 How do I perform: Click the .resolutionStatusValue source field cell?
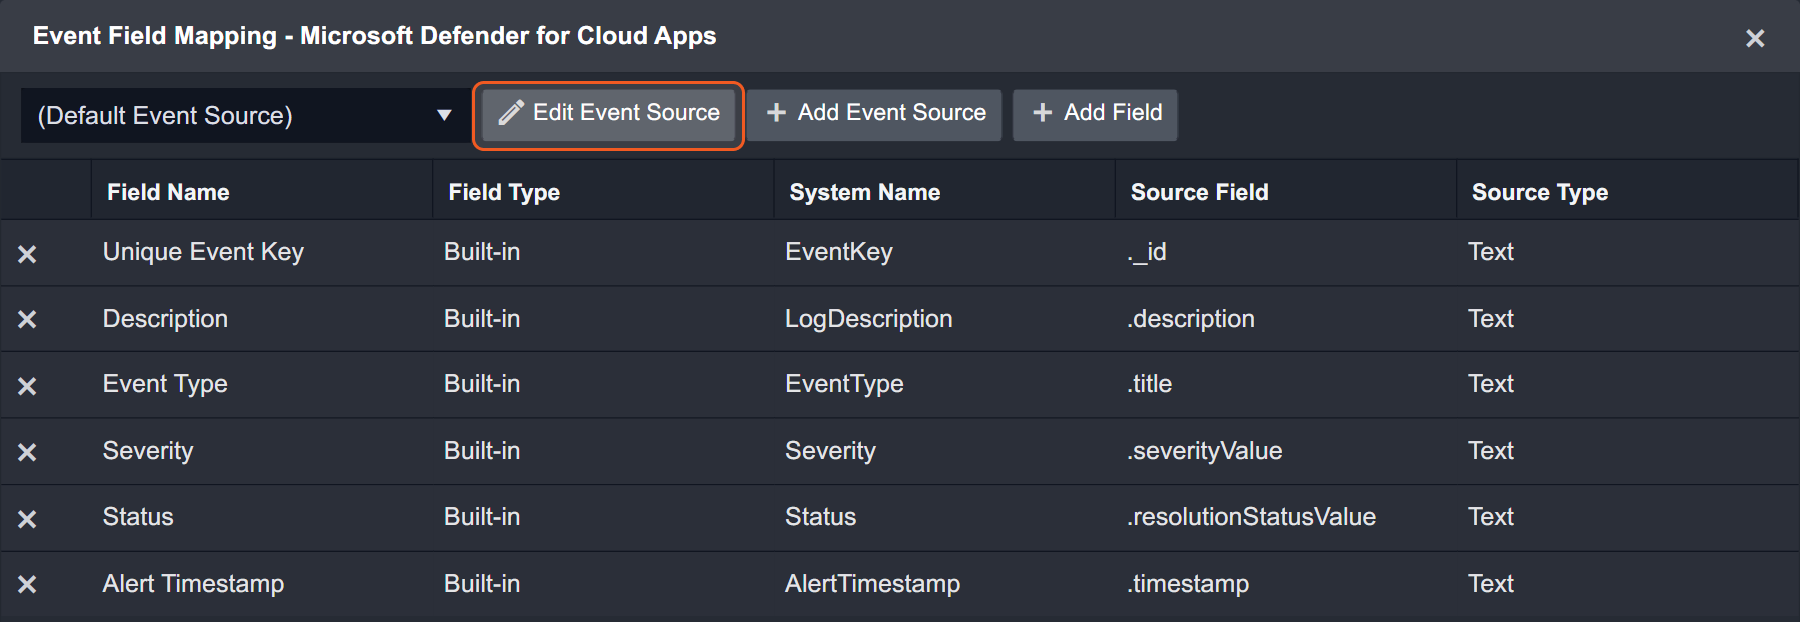[1251, 517]
